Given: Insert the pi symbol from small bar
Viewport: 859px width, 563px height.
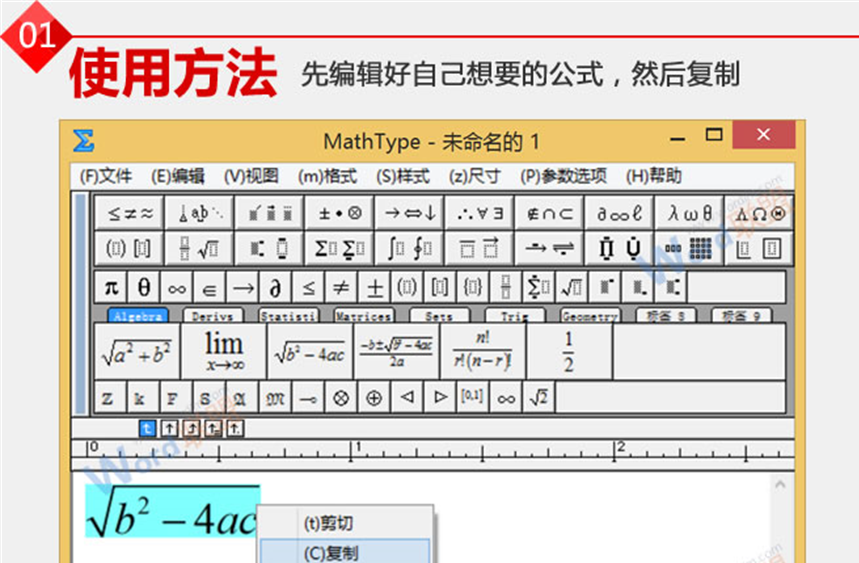Looking at the screenshot, I should point(111,287).
